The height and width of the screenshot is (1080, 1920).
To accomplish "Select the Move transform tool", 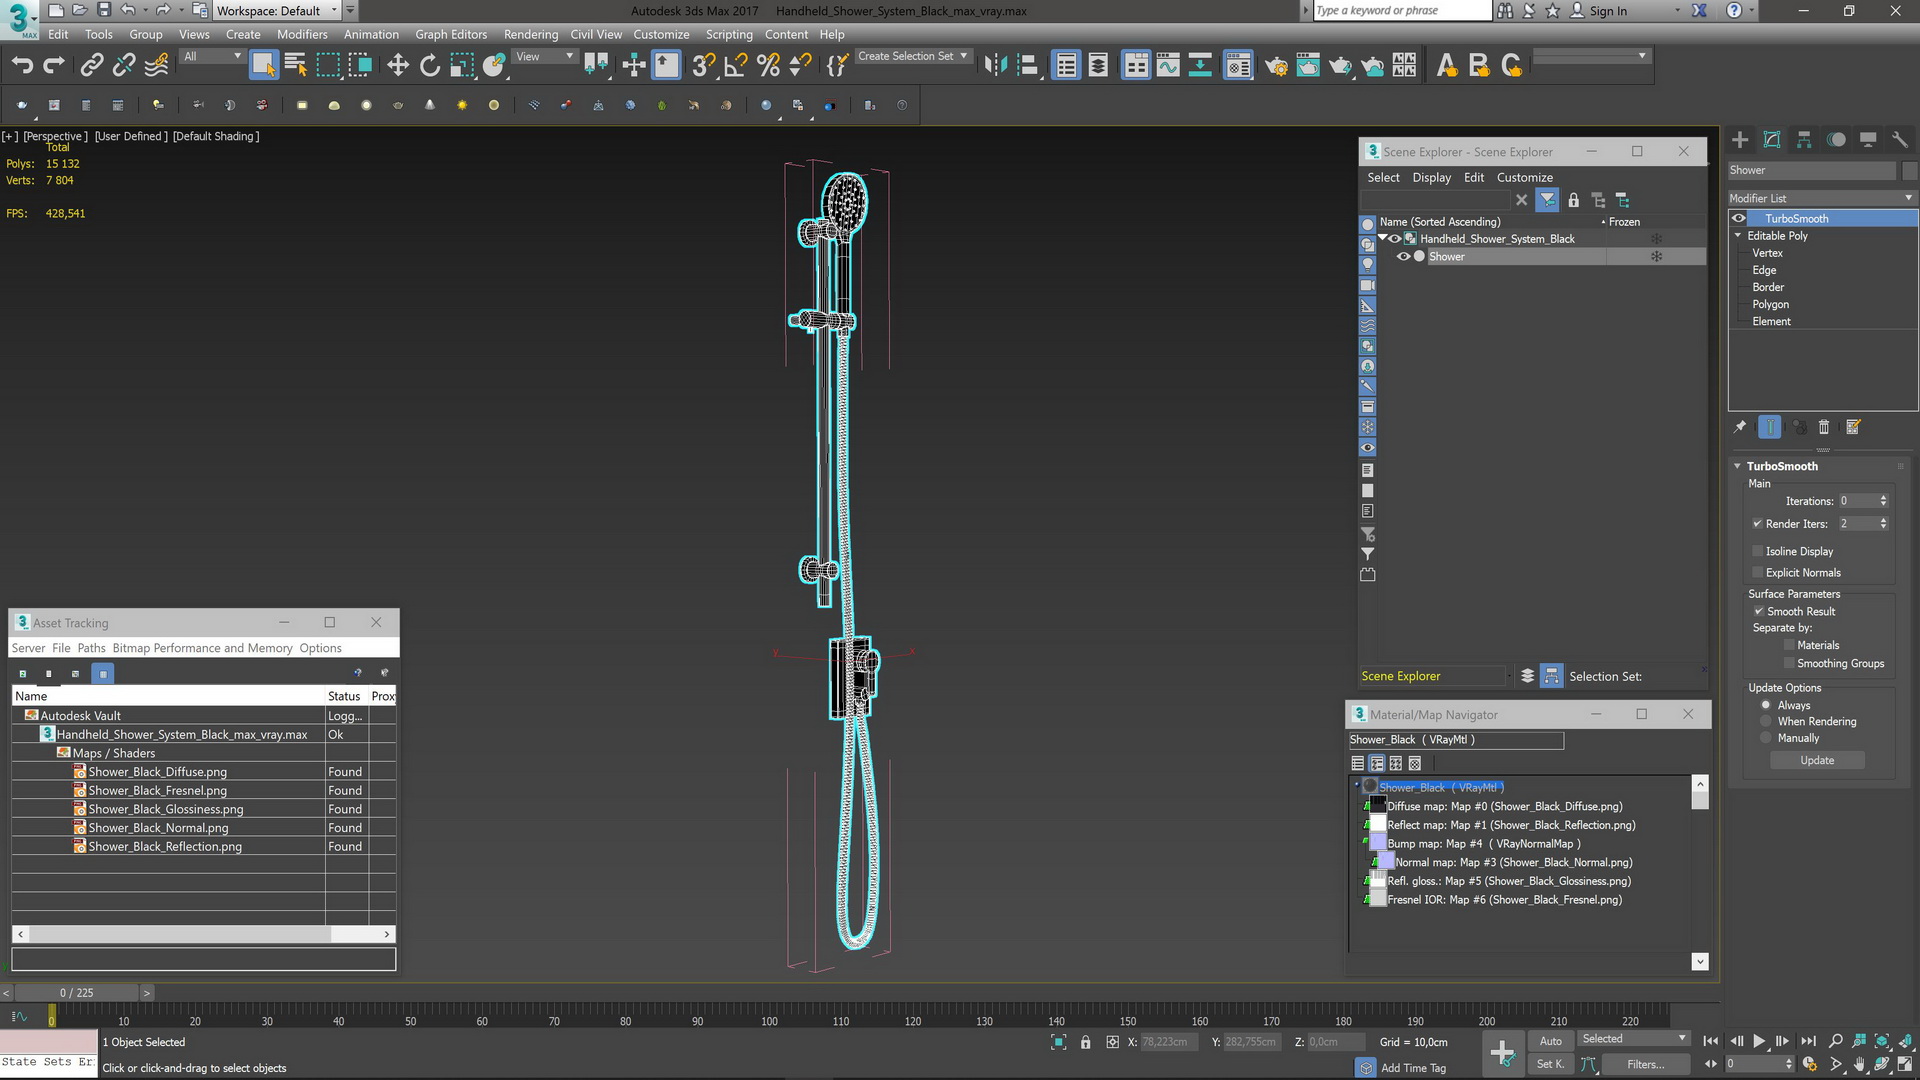I will click(x=397, y=65).
